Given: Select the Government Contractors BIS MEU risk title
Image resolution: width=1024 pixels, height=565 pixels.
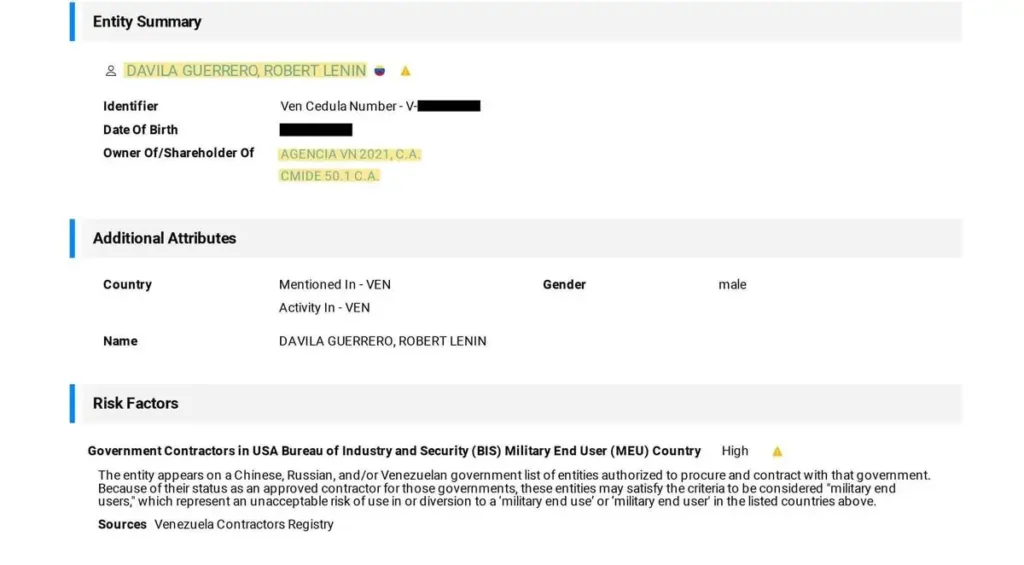Looking at the screenshot, I should point(394,451).
